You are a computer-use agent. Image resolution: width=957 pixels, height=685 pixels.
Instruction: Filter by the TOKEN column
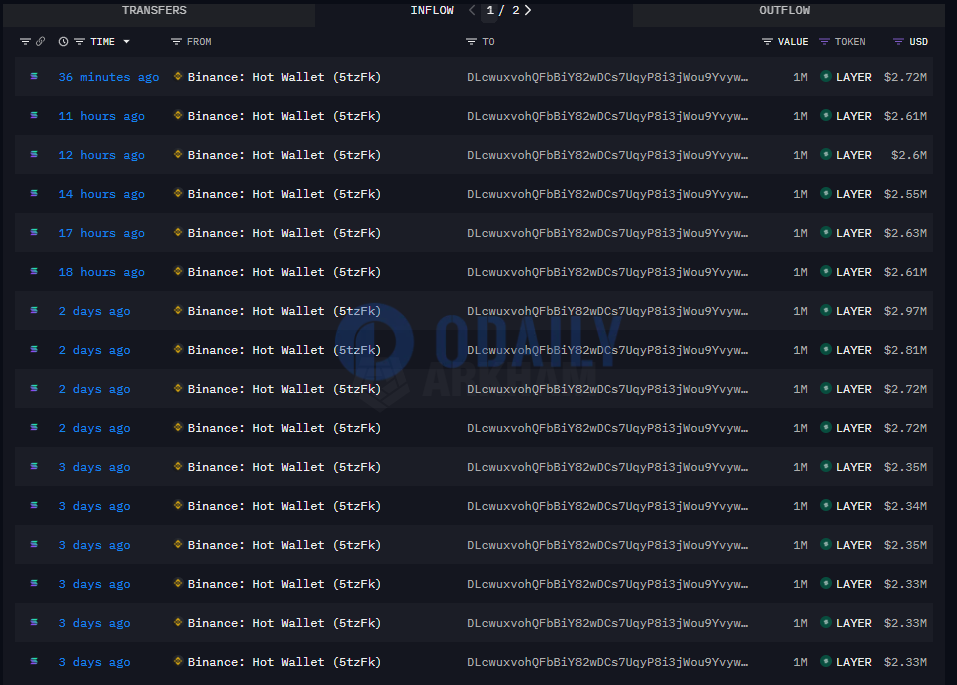(x=825, y=42)
